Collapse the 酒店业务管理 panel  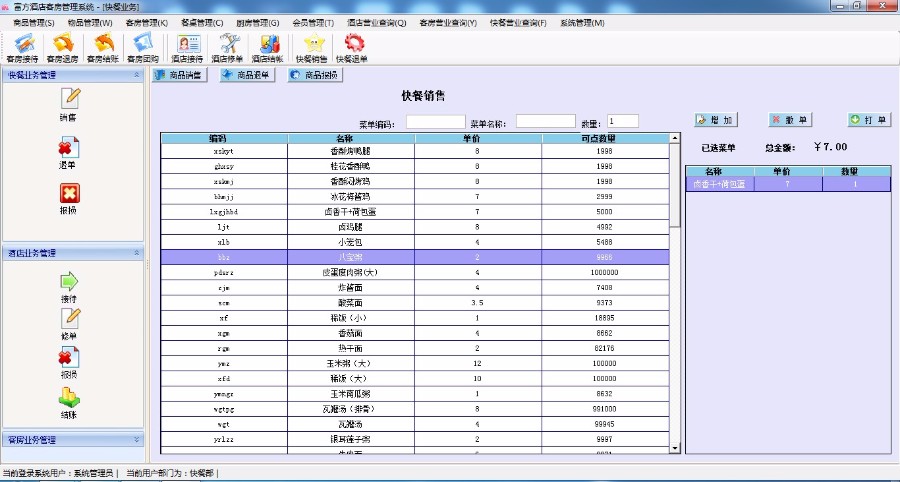pos(137,253)
